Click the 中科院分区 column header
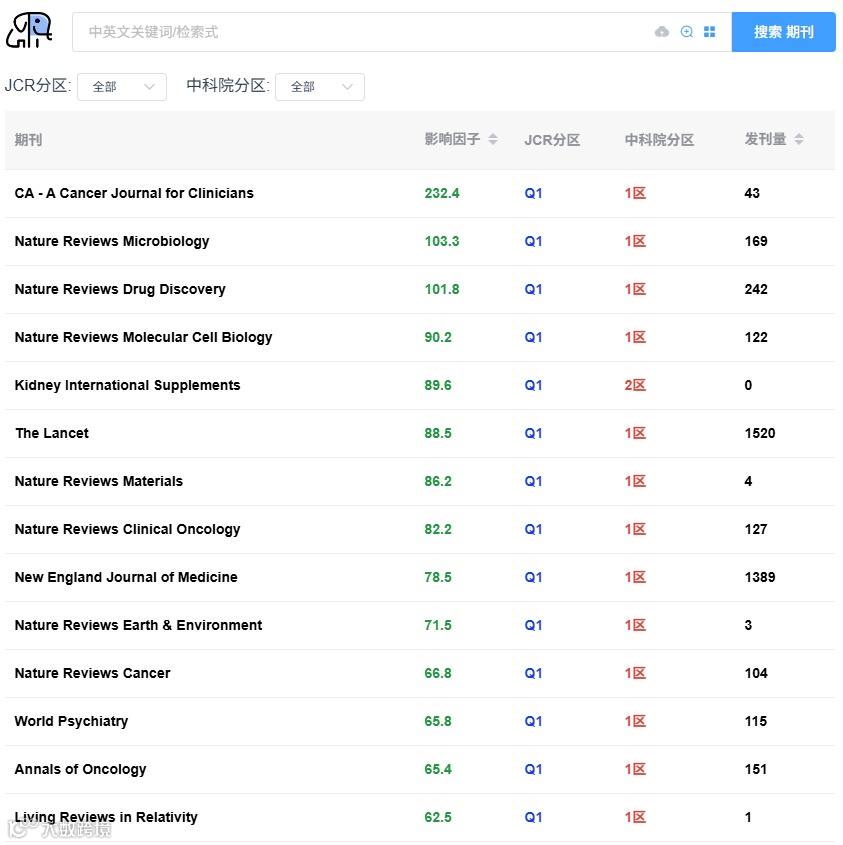Viewport: 843px width, 845px height. 659,140
